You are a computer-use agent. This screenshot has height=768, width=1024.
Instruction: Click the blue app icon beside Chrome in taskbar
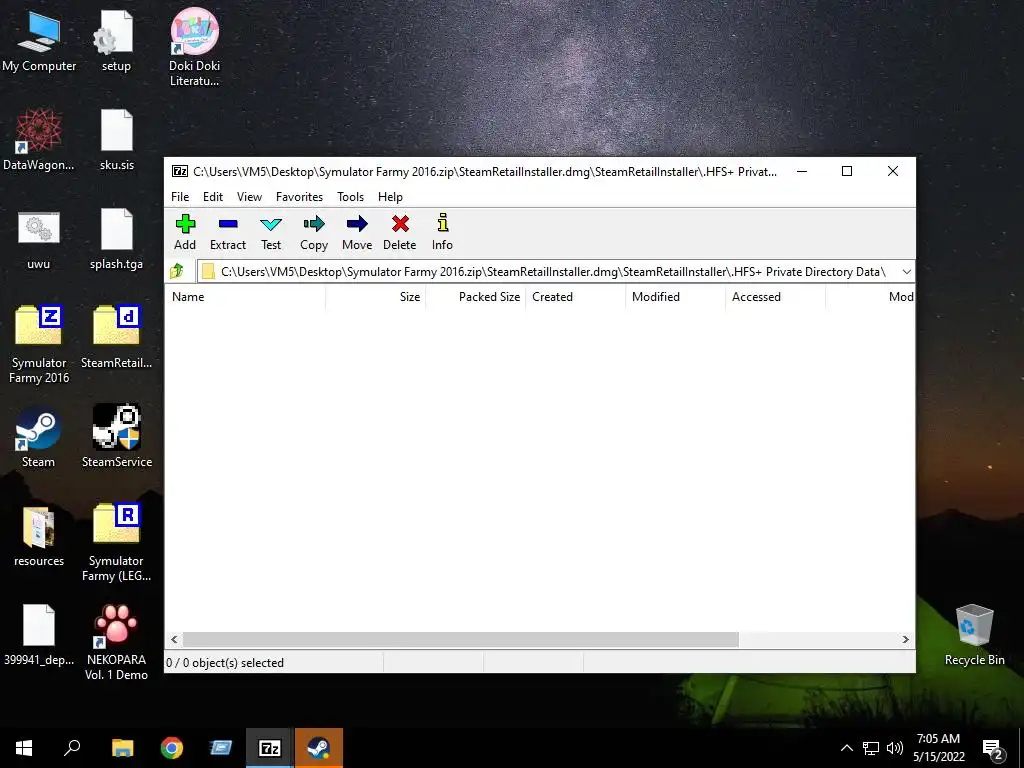pyautogui.click(x=221, y=748)
